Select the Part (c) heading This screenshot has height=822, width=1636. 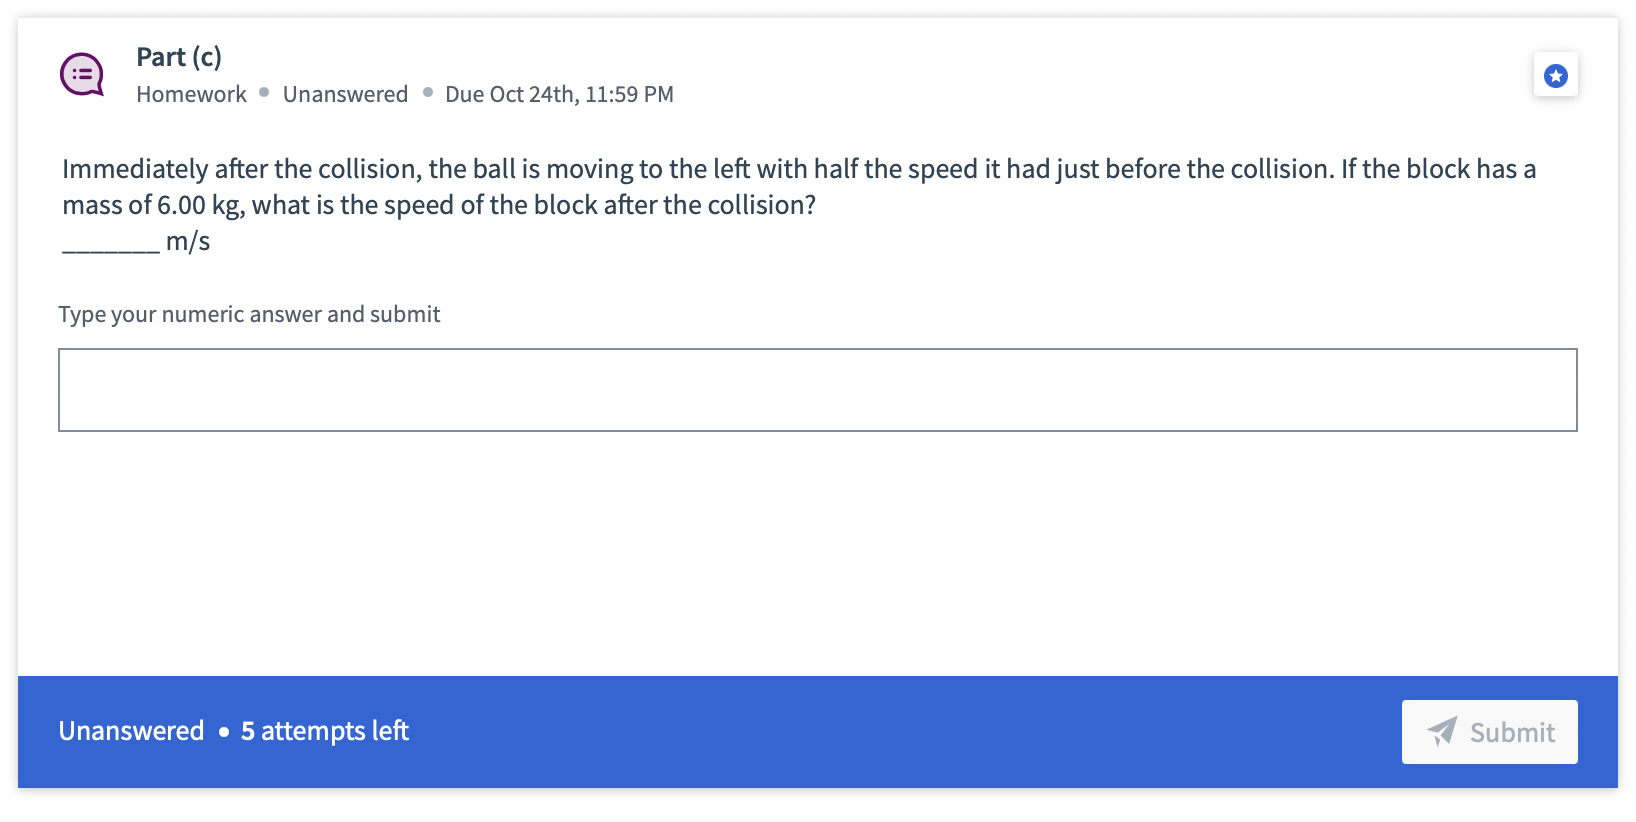pos(178,57)
